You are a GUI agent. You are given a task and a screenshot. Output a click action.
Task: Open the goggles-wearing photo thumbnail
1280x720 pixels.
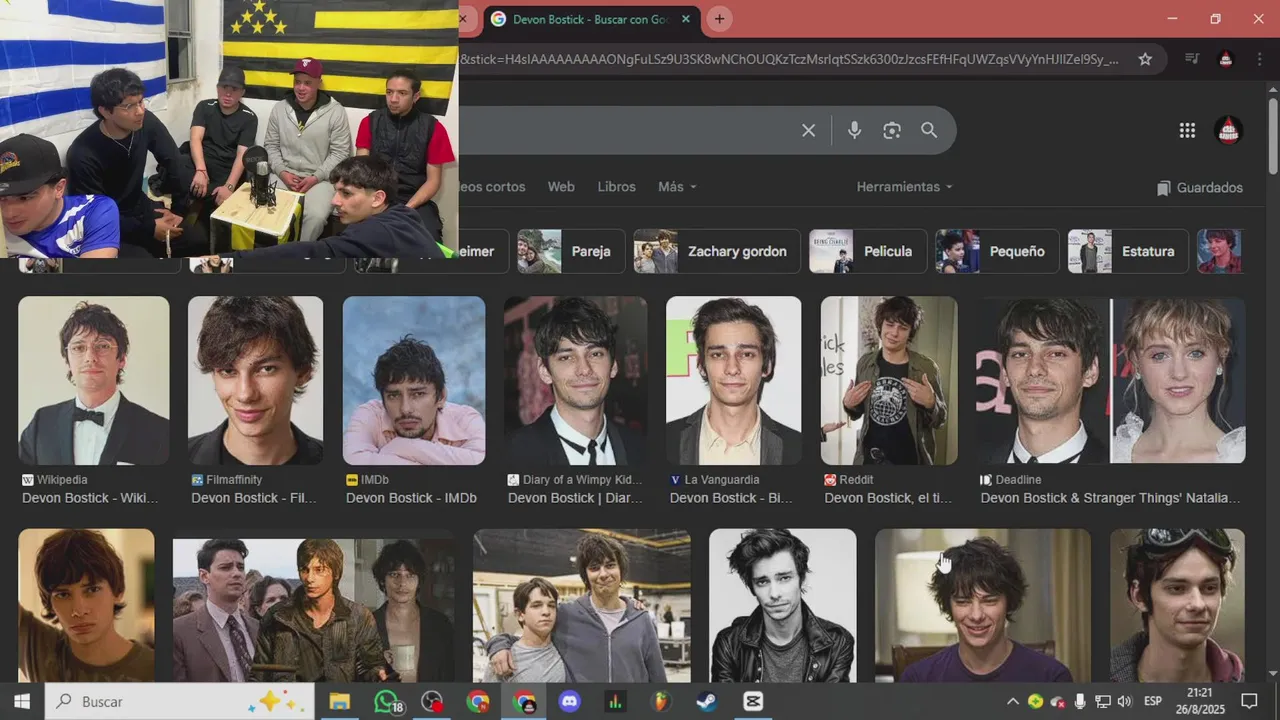pyautogui.click(x=1177, y=605)
